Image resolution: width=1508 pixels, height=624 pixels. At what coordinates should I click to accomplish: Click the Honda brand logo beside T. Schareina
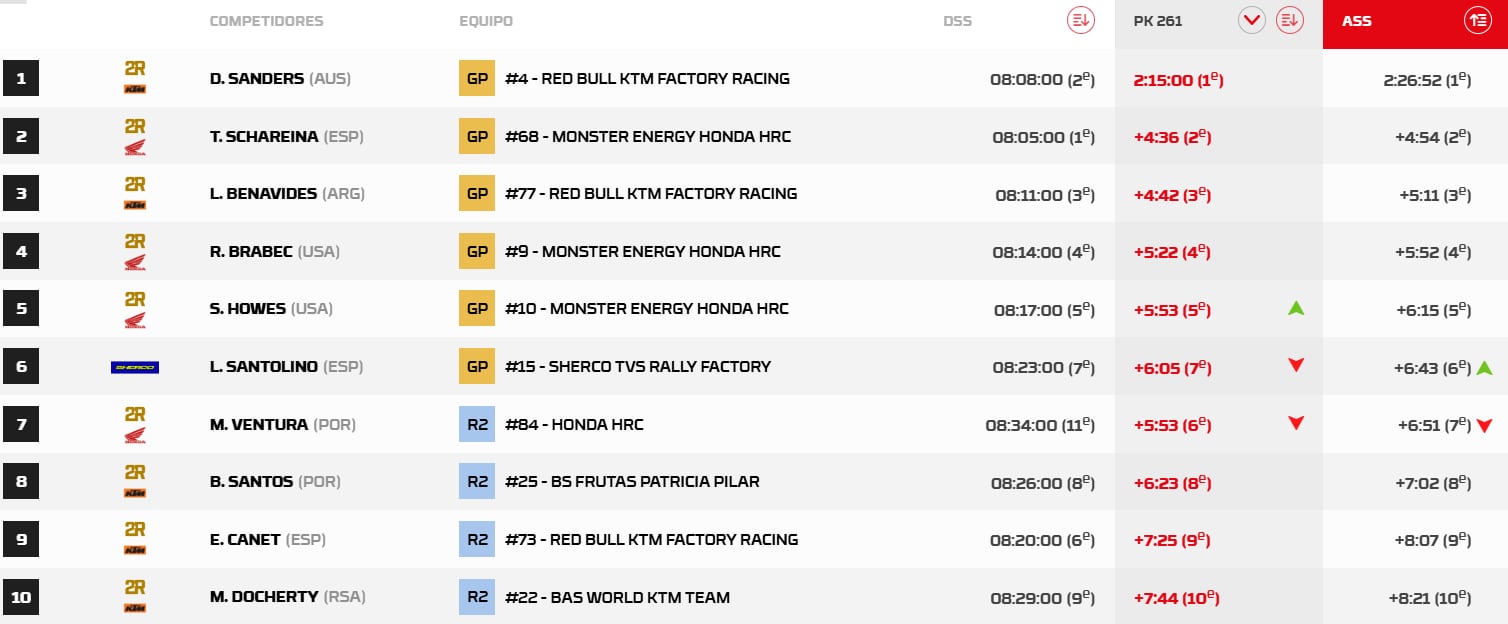click(x=135, y=147)
